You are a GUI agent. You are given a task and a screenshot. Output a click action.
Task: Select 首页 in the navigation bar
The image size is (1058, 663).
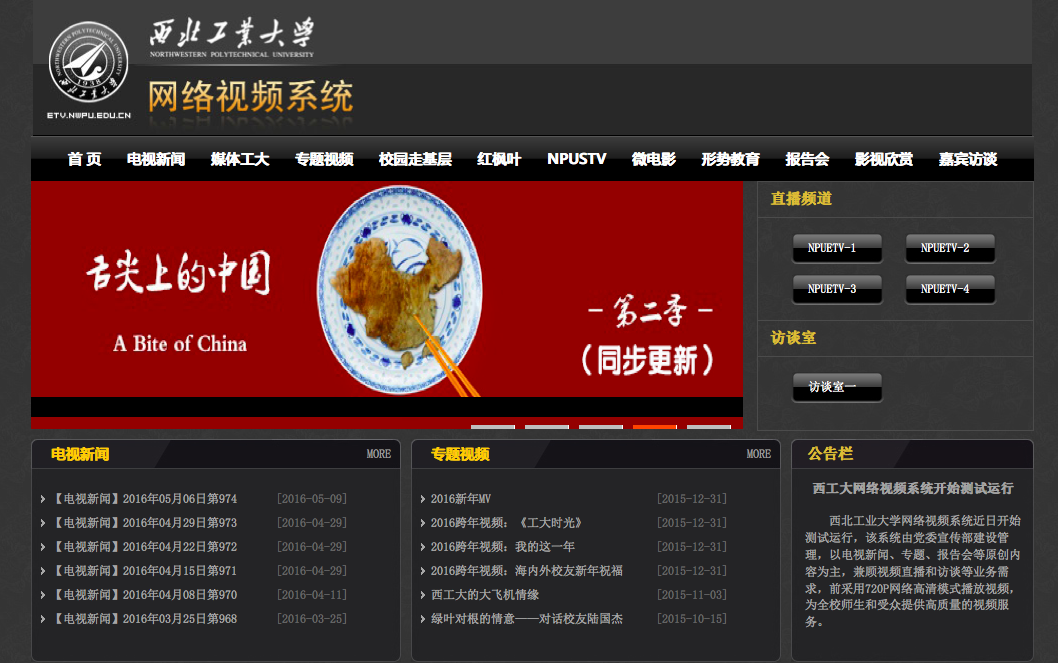point(85,158)
